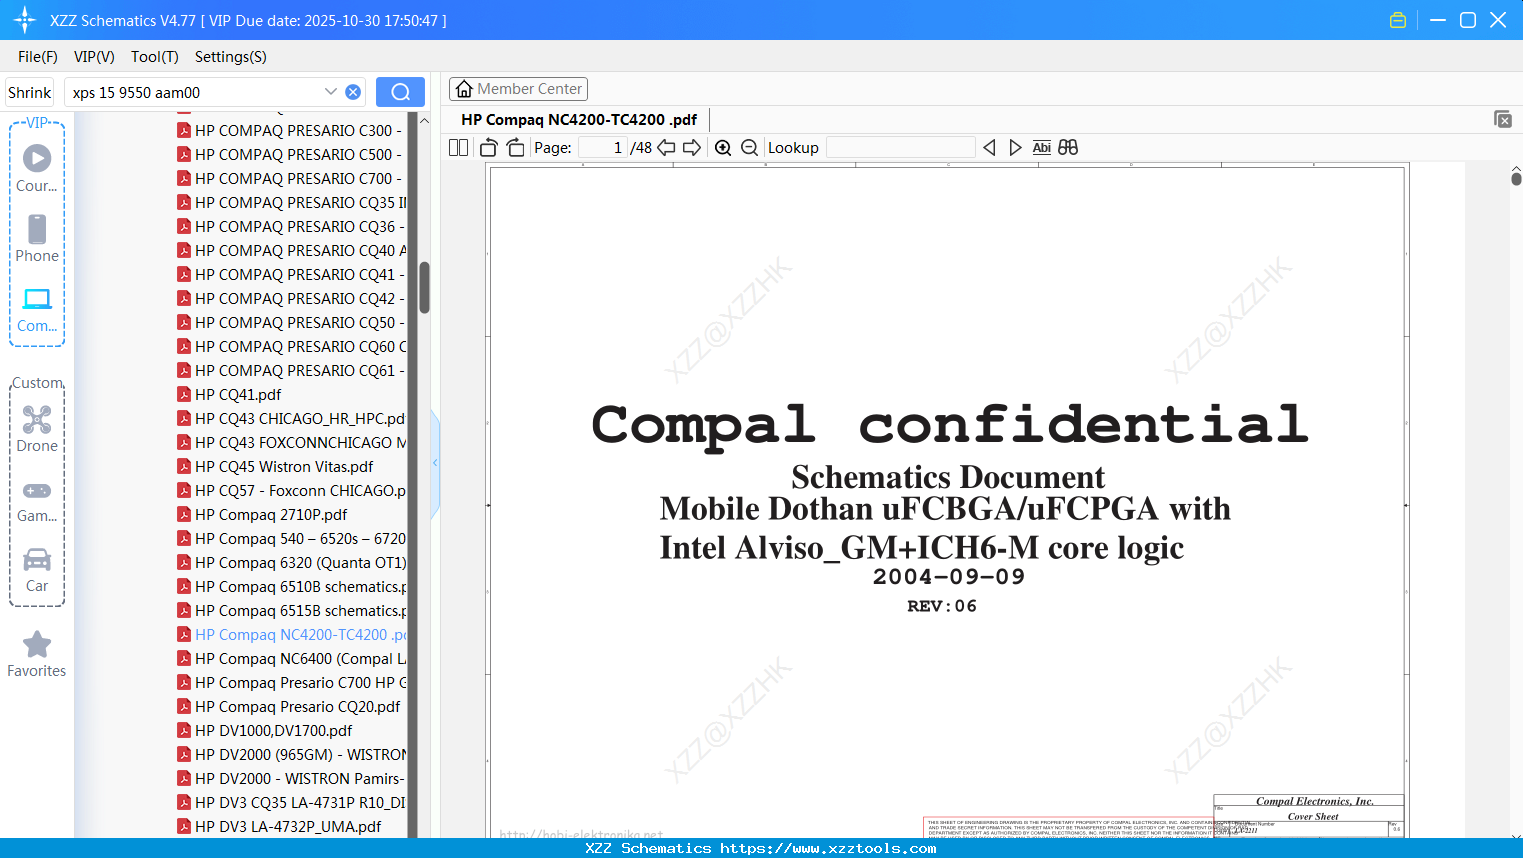1523x858 pixels.
Task: Open HP CQ43 CHICAGO_HR_HPC file
Action: (x=291, y=418)
